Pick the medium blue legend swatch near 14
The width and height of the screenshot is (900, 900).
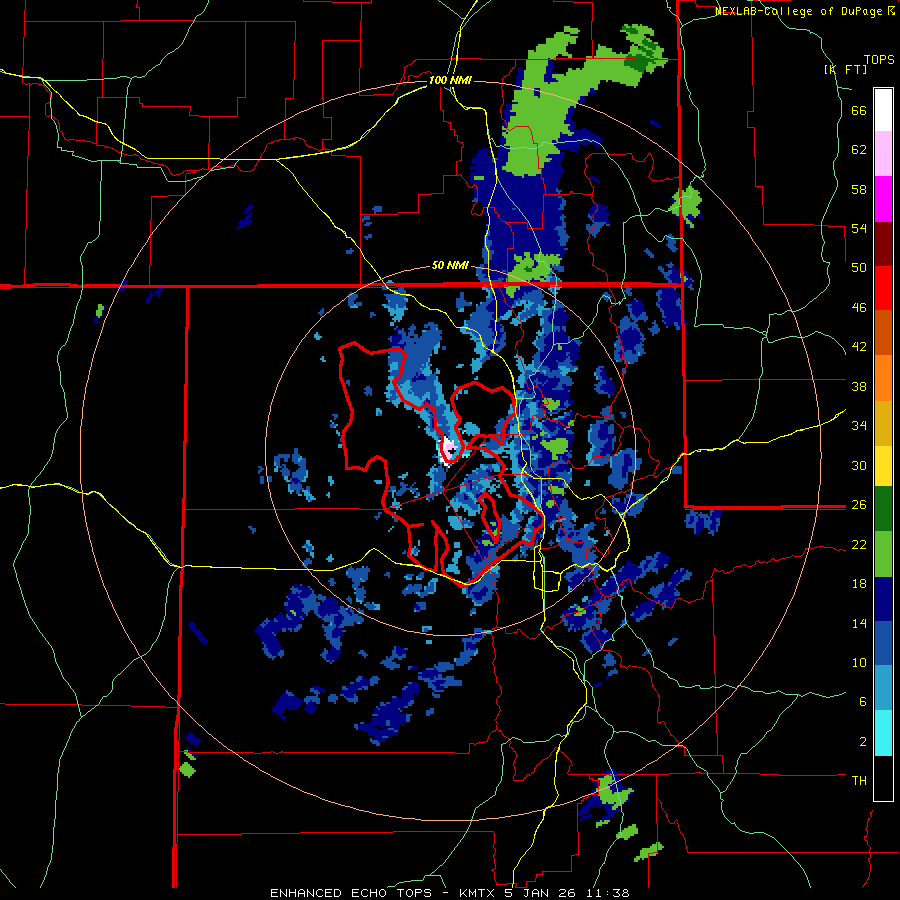pyautogui.click(x=883, y=643)
